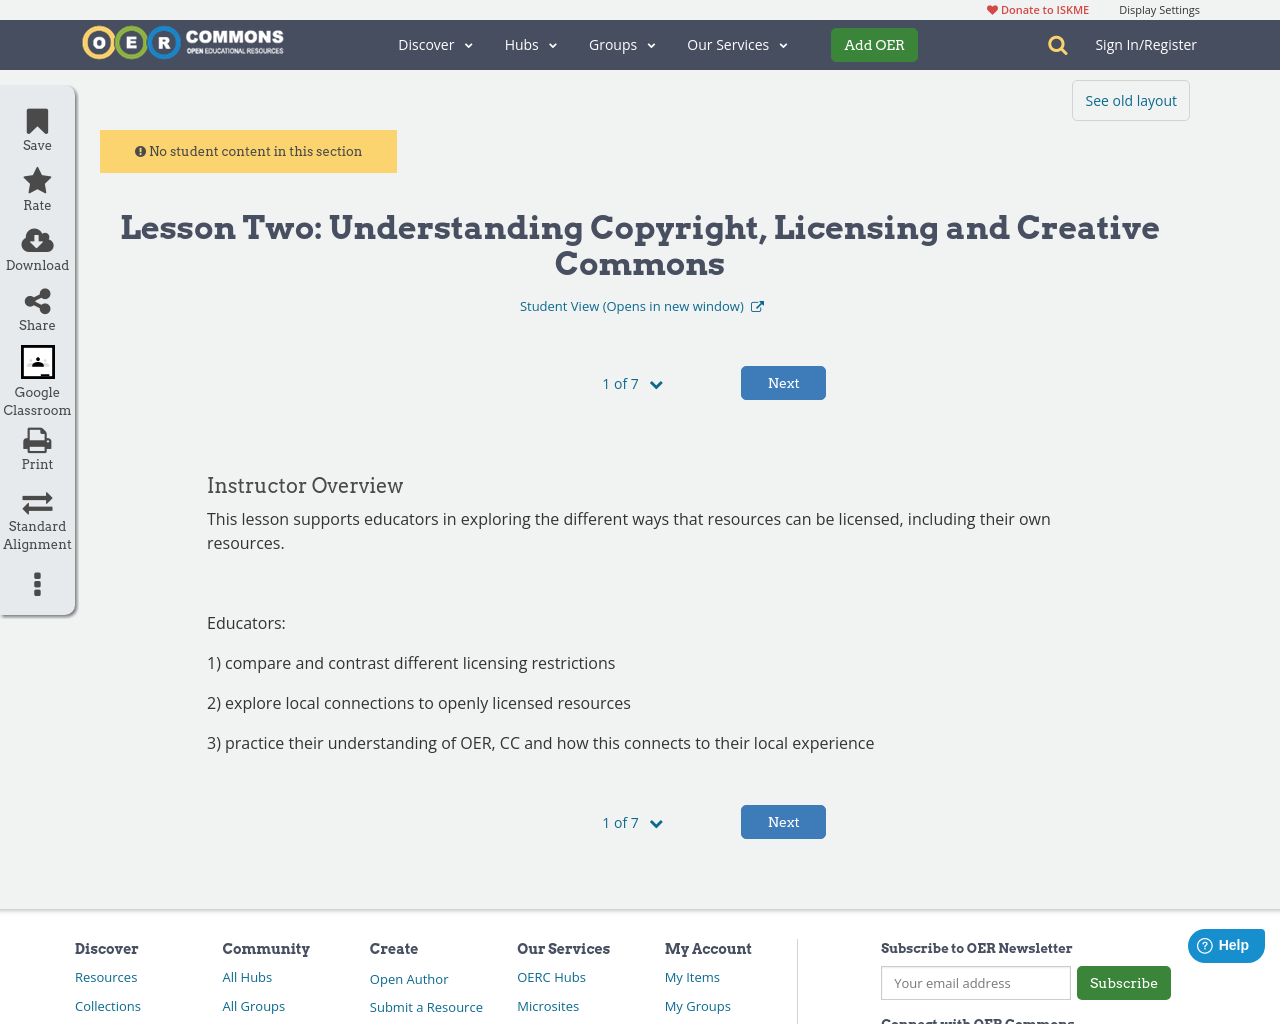The image size is (1280, 1024).
Task: Click the Help chat button
Action: tap(1226, 945)
